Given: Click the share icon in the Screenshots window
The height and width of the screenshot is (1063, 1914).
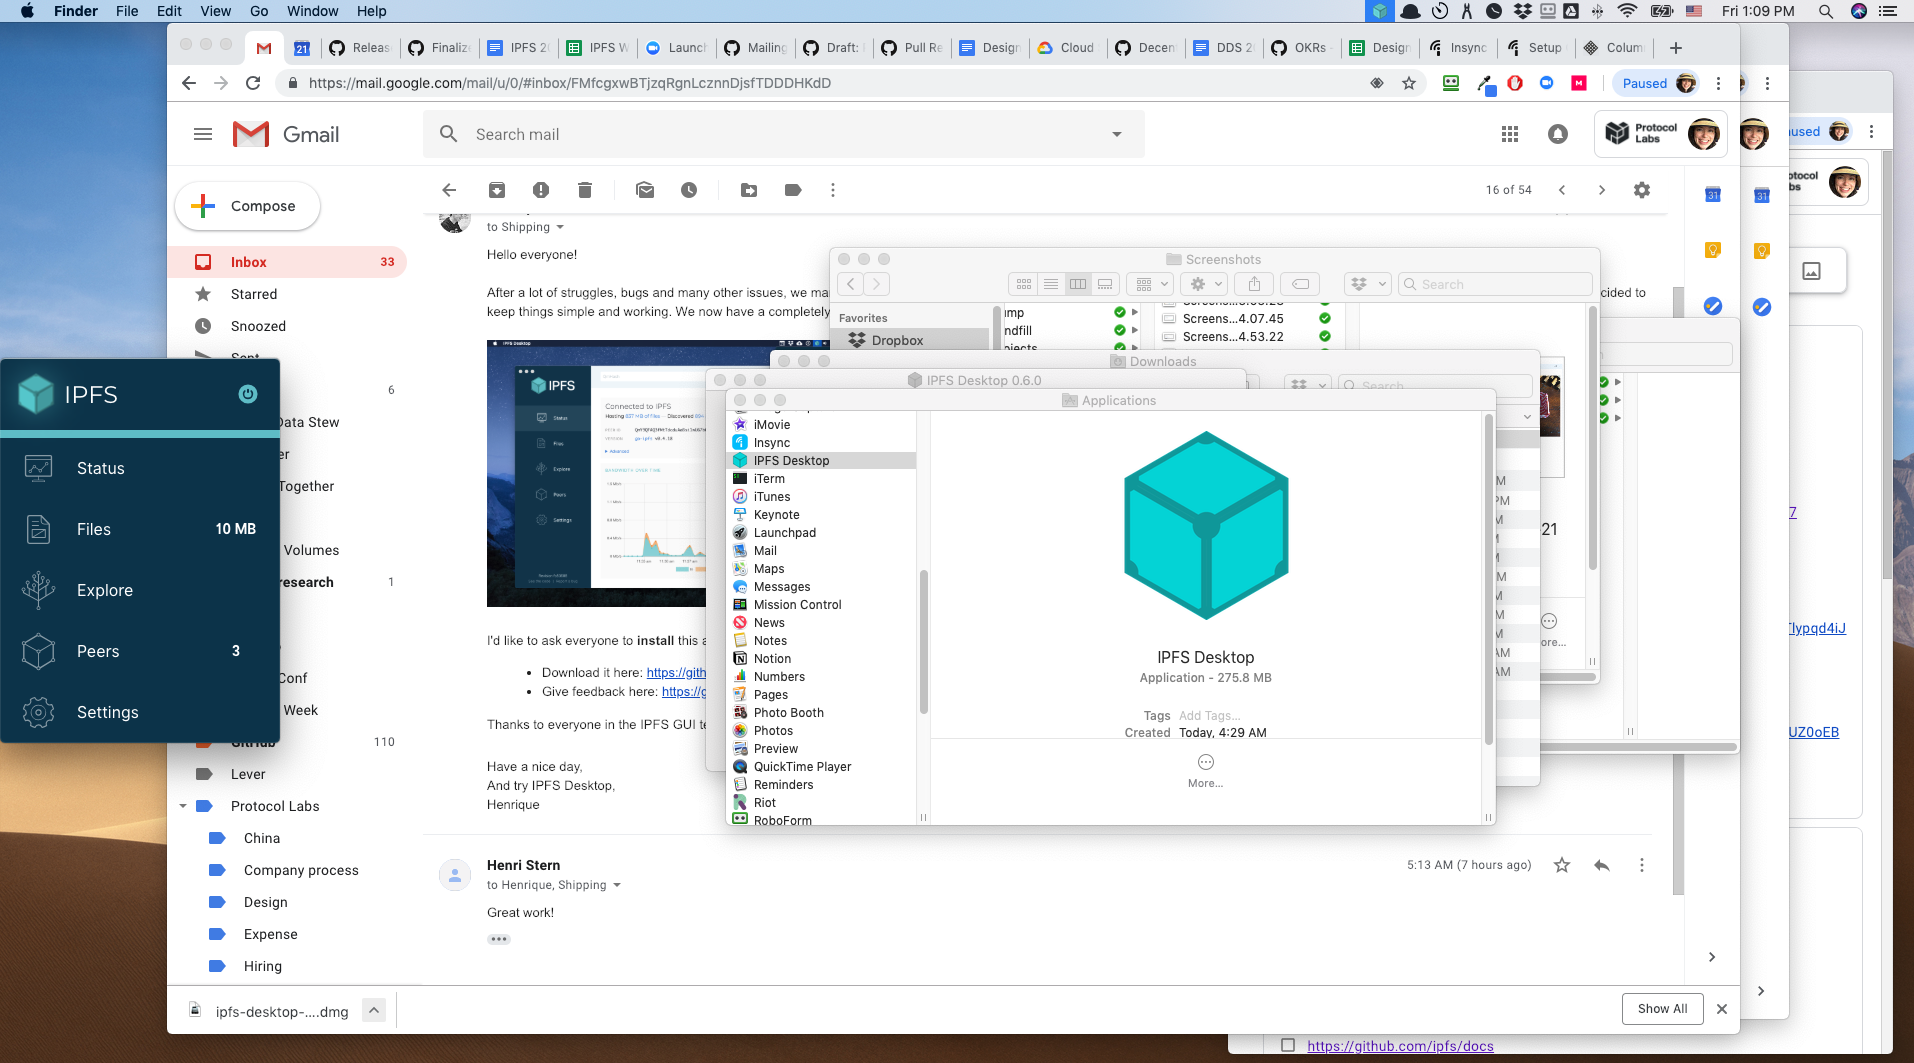Looking at the screenshot, I should tap(1254, 284).
